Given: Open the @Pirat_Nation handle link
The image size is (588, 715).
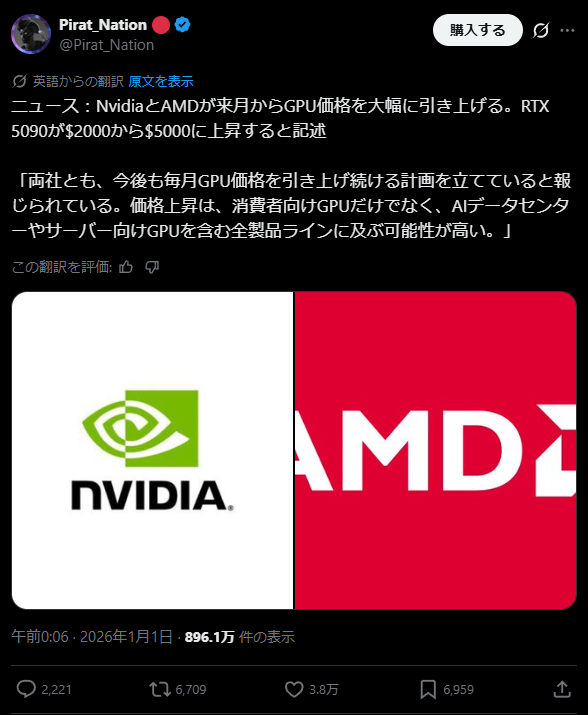Looking at the screenshot, I should pyautogui.click(x=107, y=45).
